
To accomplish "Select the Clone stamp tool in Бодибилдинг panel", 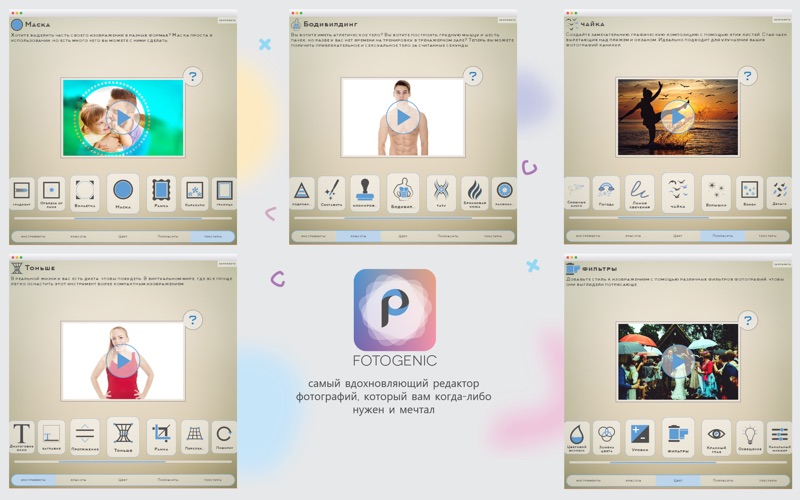I will [365, 193].
